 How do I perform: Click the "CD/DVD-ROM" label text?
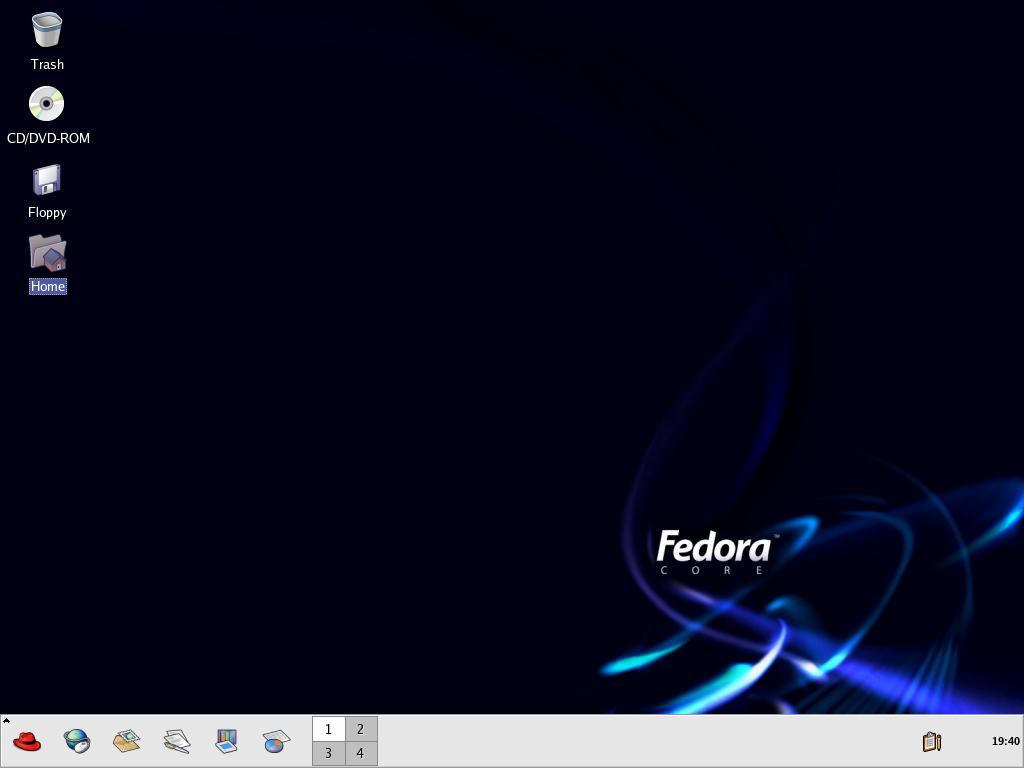(48, 138)
